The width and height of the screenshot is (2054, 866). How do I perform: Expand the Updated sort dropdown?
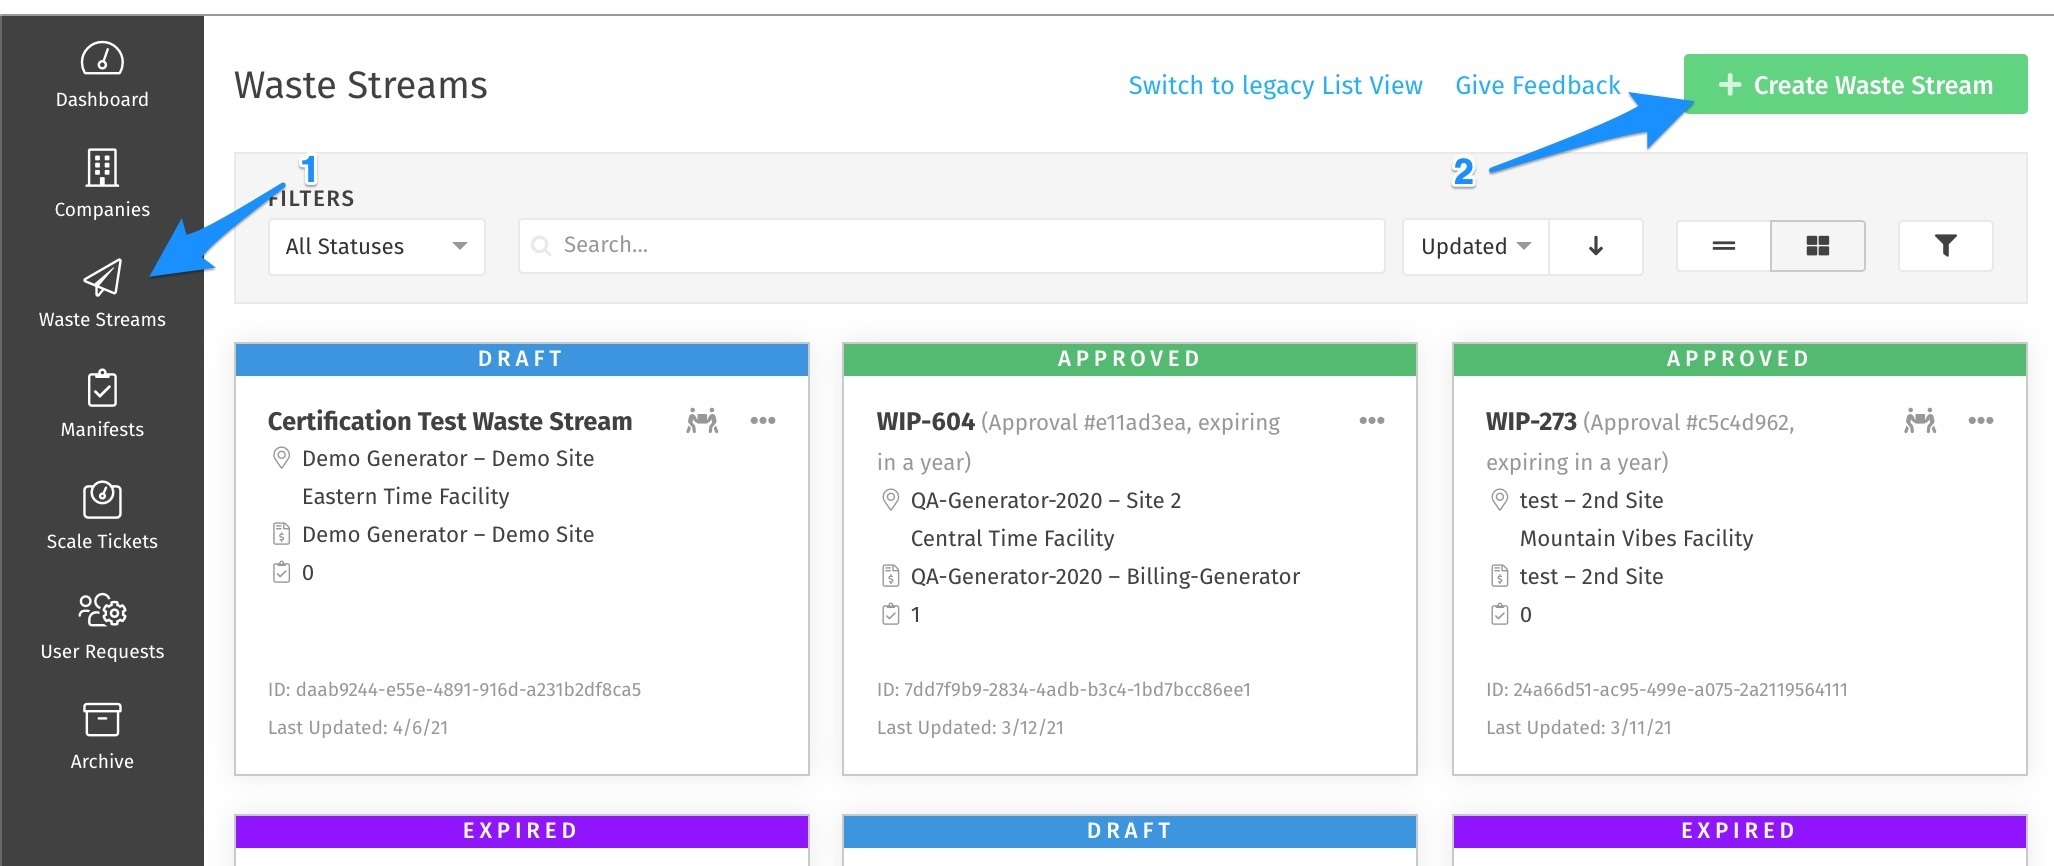[1476, 246]
